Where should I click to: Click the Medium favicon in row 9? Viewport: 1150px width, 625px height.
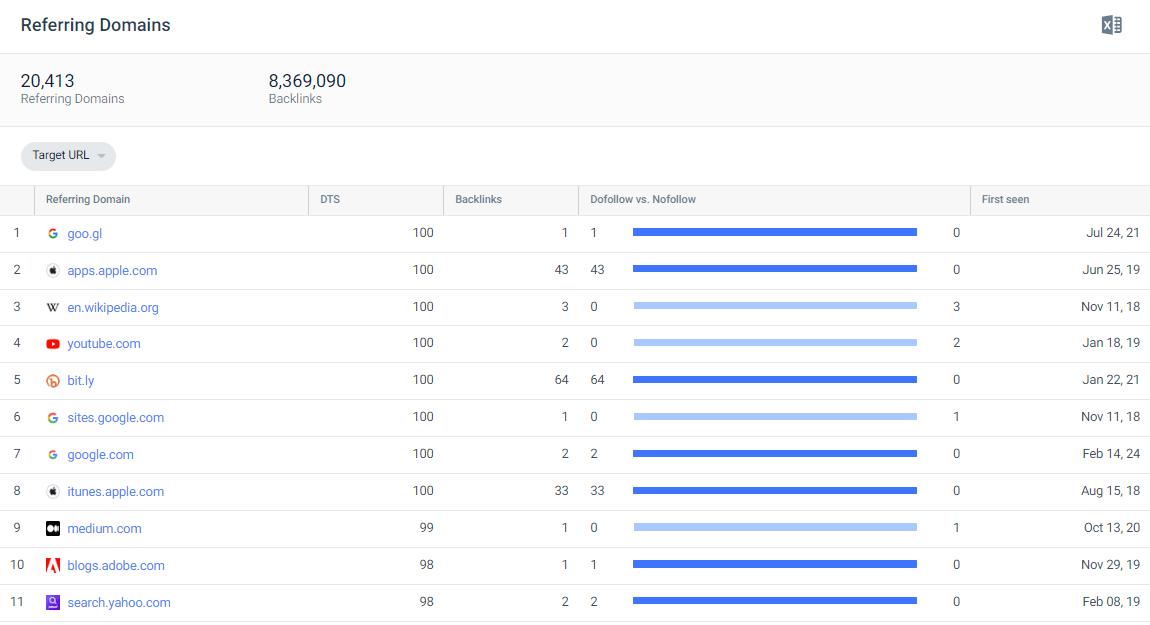[52, 528]
